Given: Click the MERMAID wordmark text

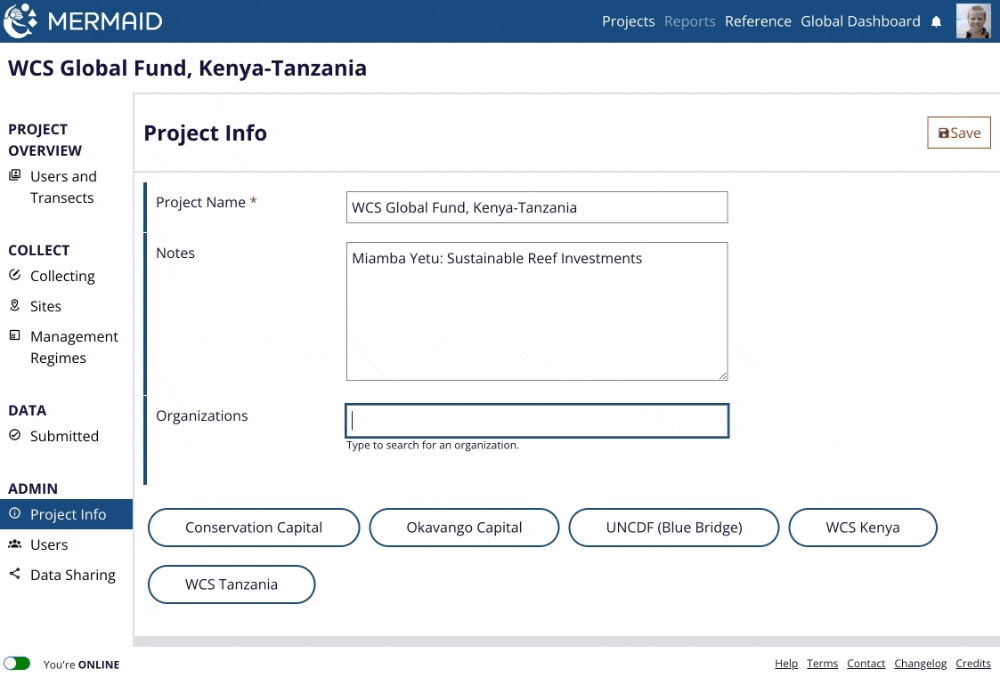Looking at the screenshot, I should point(105,22).
